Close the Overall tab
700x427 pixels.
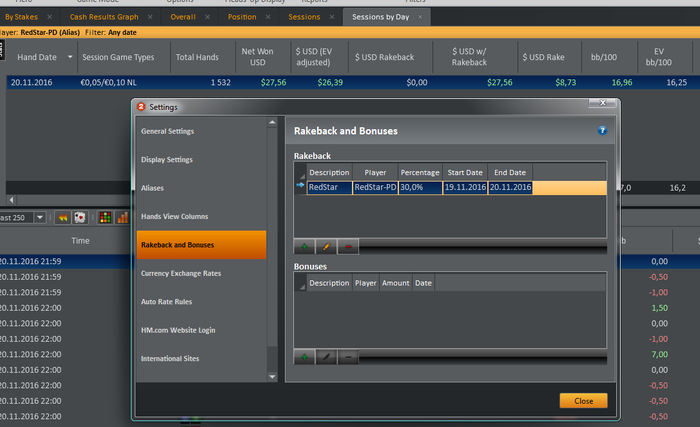[x=208, y=17]
